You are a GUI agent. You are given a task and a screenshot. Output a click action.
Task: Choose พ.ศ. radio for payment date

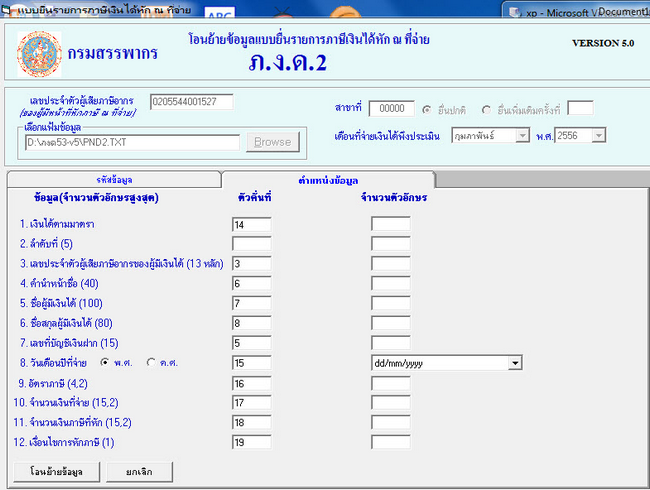click(x=105, y=362)
